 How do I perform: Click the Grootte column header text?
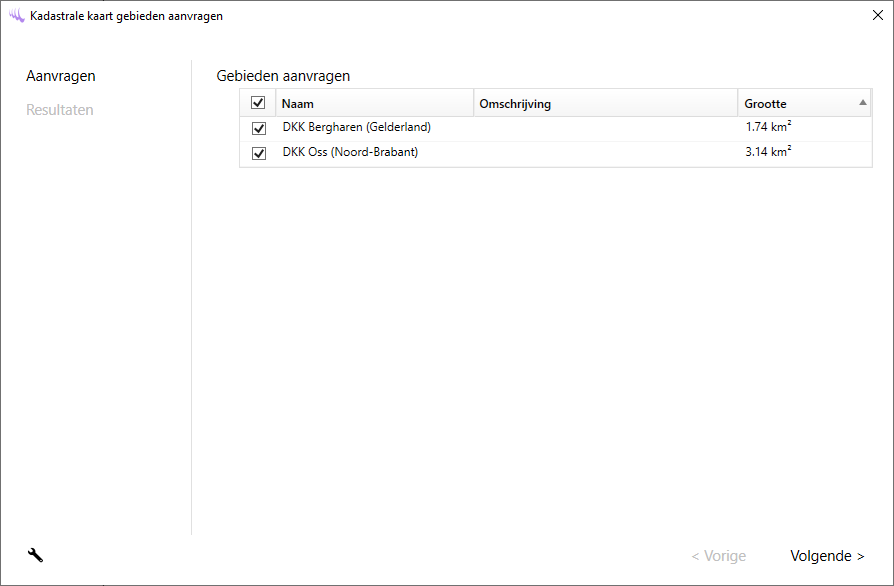click(x=765, y=104)
